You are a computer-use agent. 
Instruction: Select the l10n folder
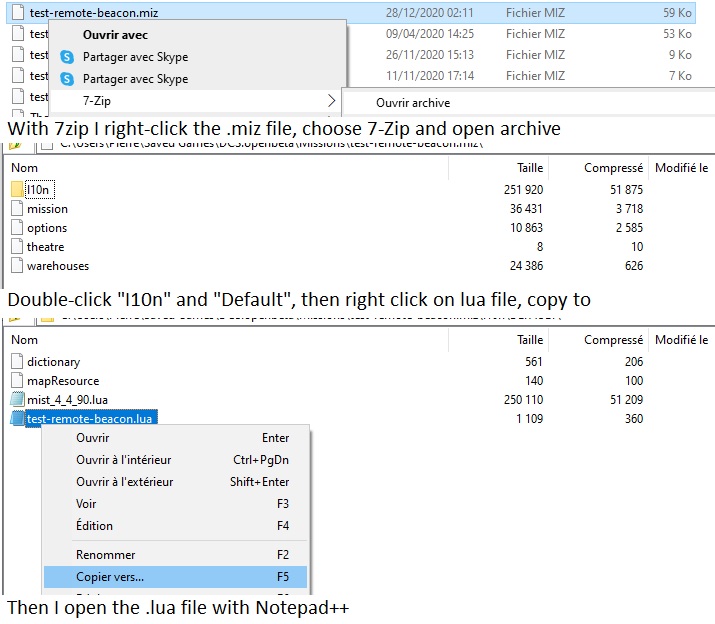pyautogui.click(x=38, y=190)
